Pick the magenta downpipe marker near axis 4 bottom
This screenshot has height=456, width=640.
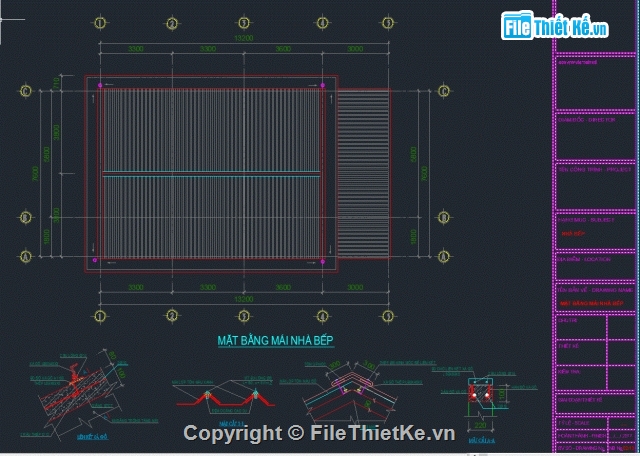[322, 262]
